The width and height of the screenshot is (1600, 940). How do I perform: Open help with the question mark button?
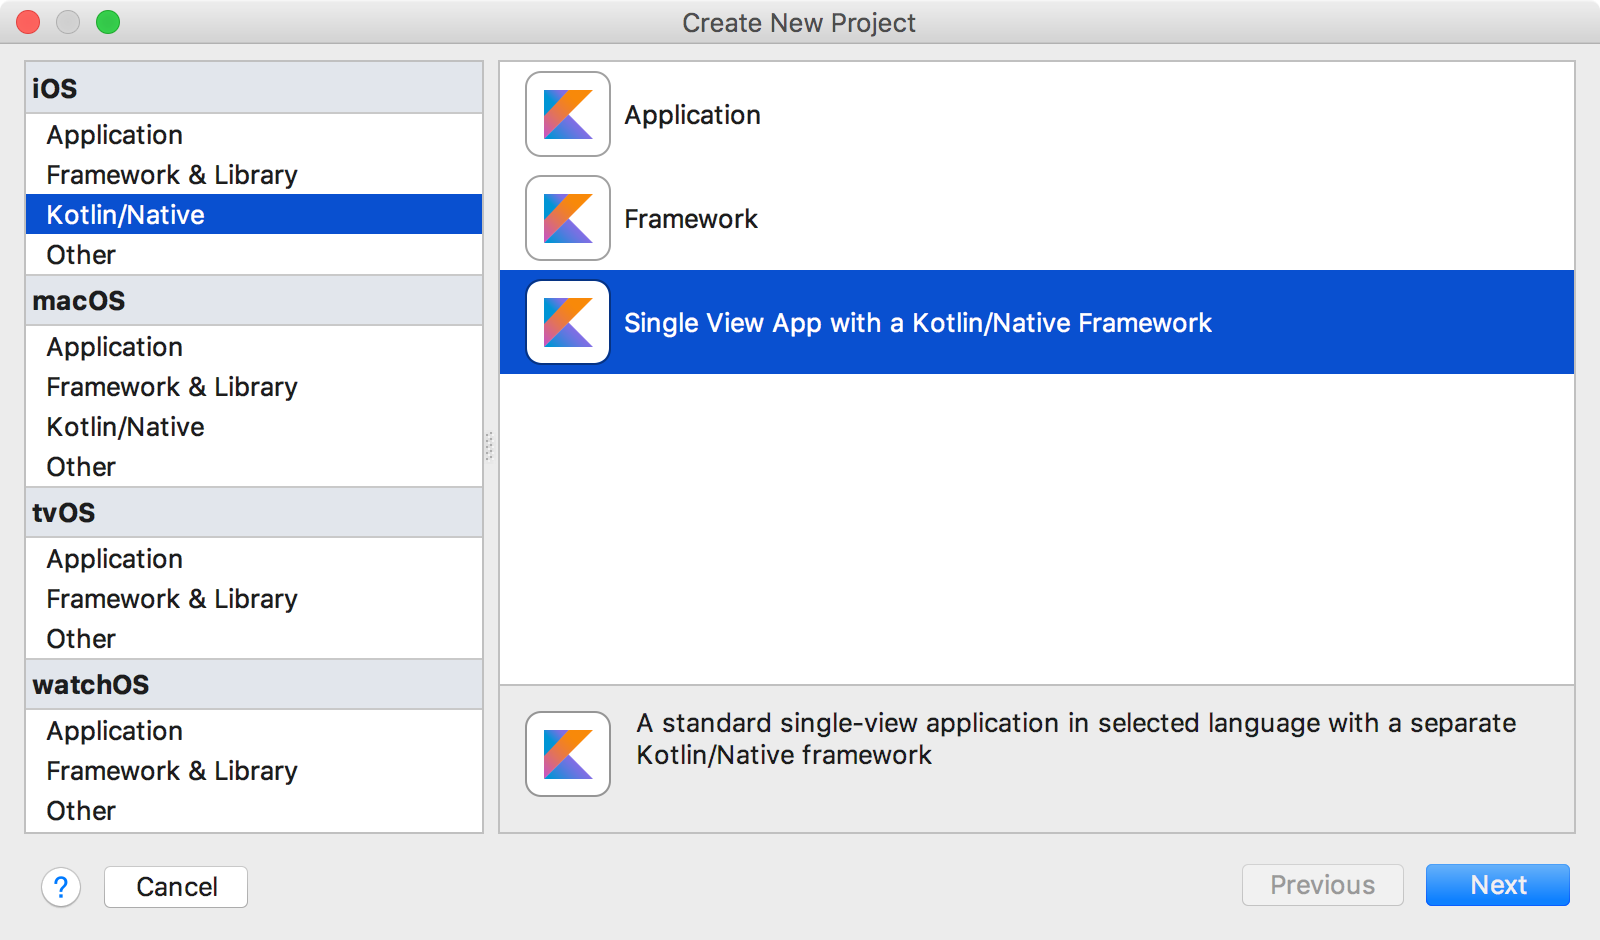tap(61, 887)
